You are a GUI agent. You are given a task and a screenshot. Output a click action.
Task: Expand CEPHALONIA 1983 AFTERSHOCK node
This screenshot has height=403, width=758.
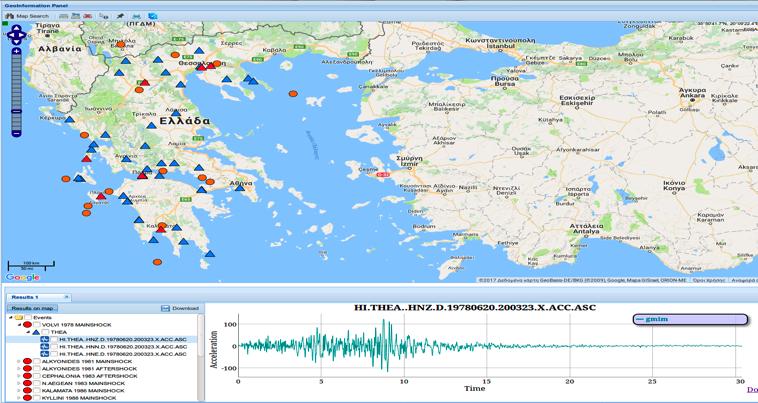19,376
